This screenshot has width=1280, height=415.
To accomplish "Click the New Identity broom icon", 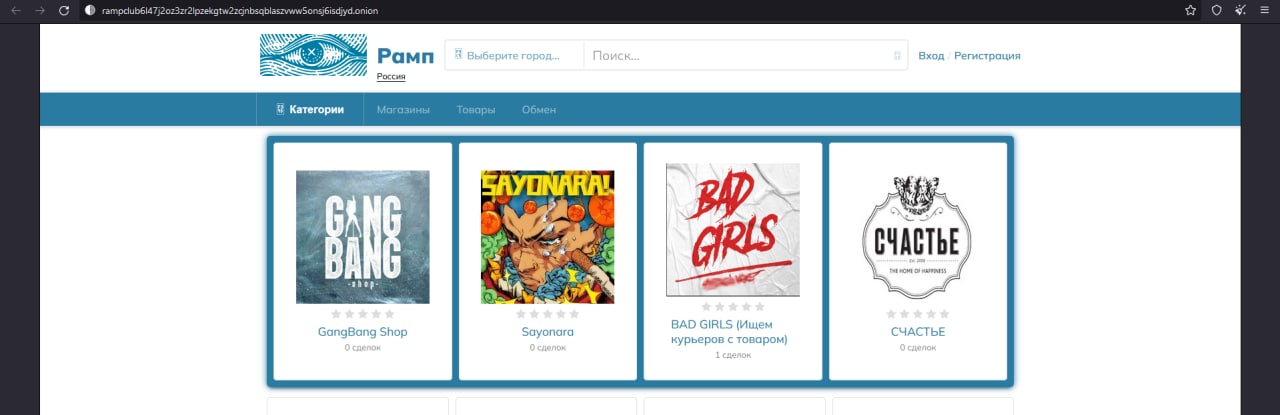I will 1241,10.
